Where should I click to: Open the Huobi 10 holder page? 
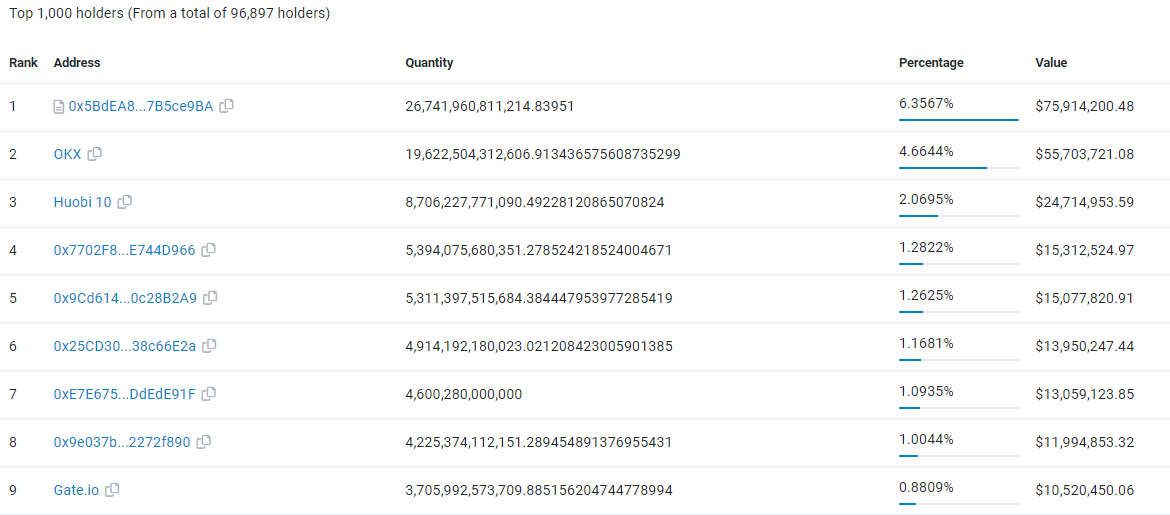coord(82,202)
